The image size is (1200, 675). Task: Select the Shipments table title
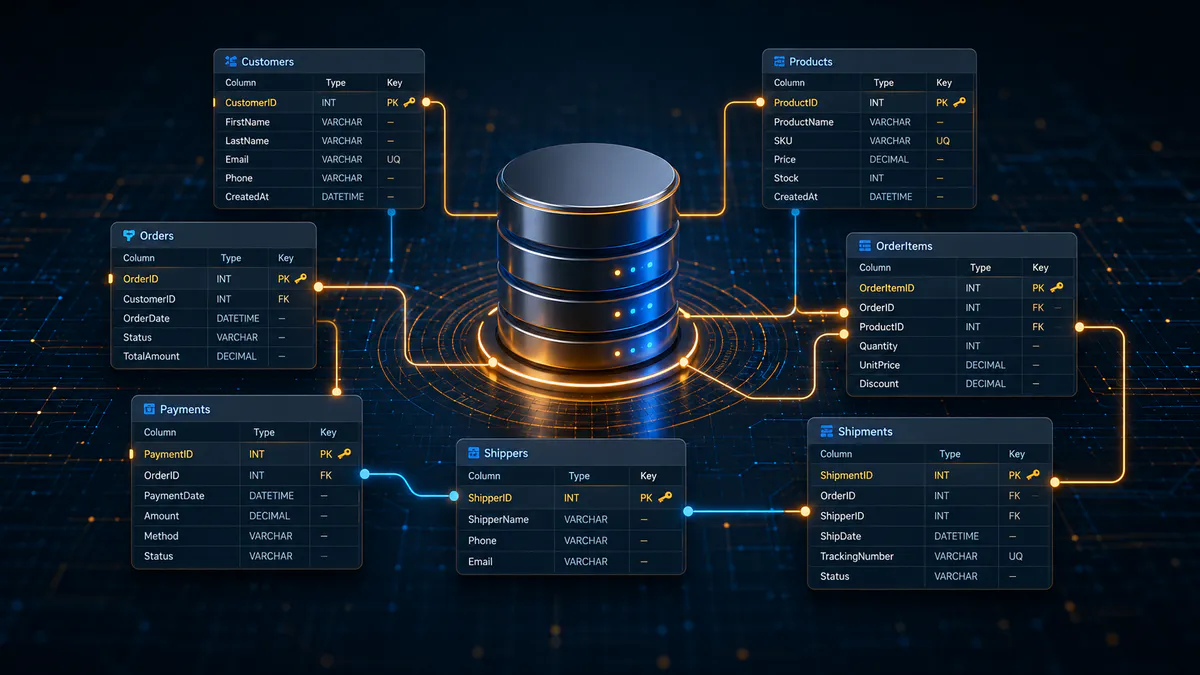pyautogui.click(x=865, y=432)
